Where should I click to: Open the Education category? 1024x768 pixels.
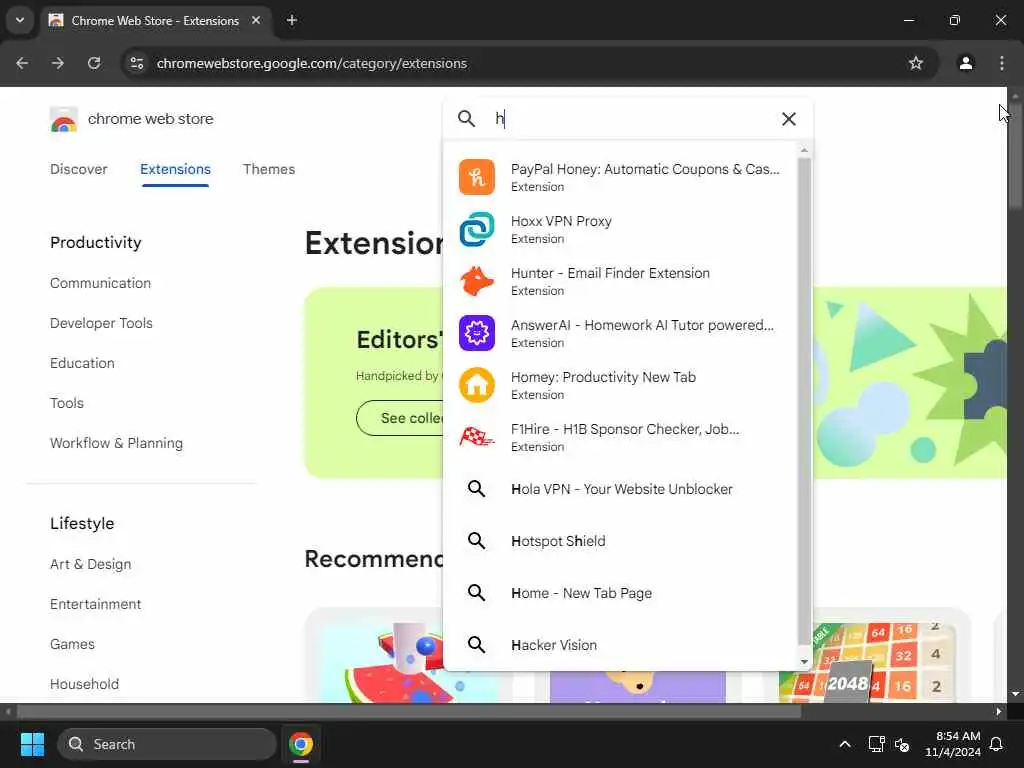[82, 363]
